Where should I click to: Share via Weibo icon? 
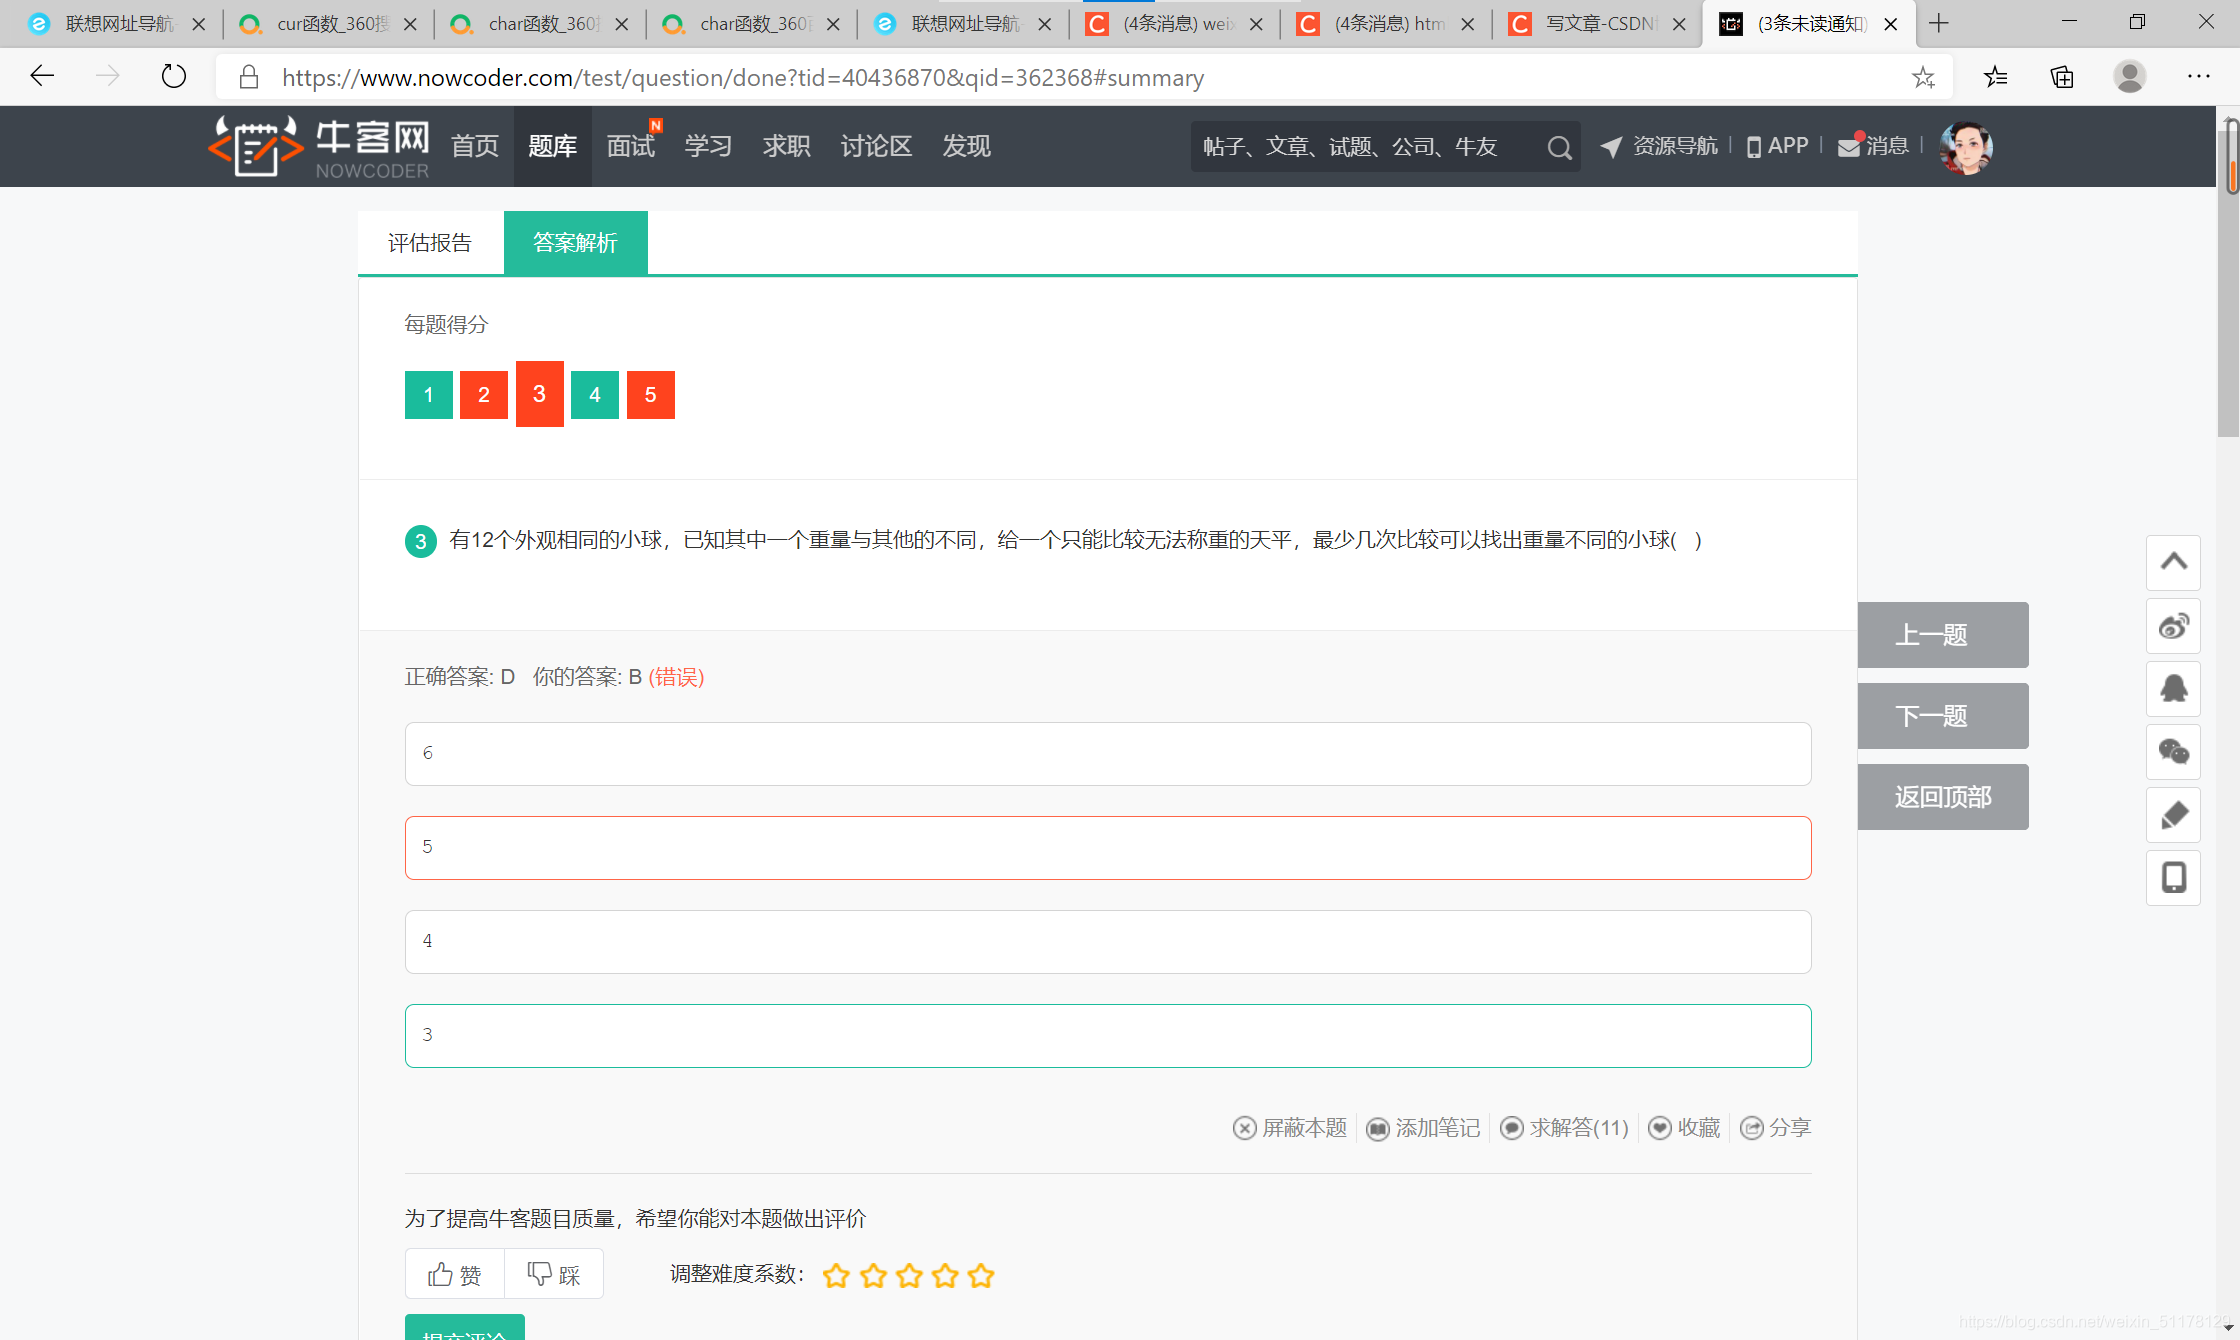[2173, 626]
